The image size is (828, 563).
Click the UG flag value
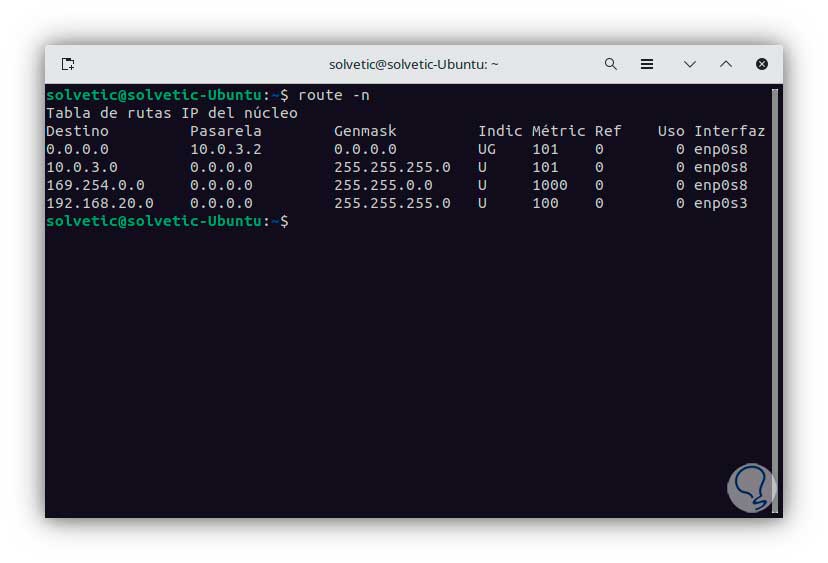[487, 149]
